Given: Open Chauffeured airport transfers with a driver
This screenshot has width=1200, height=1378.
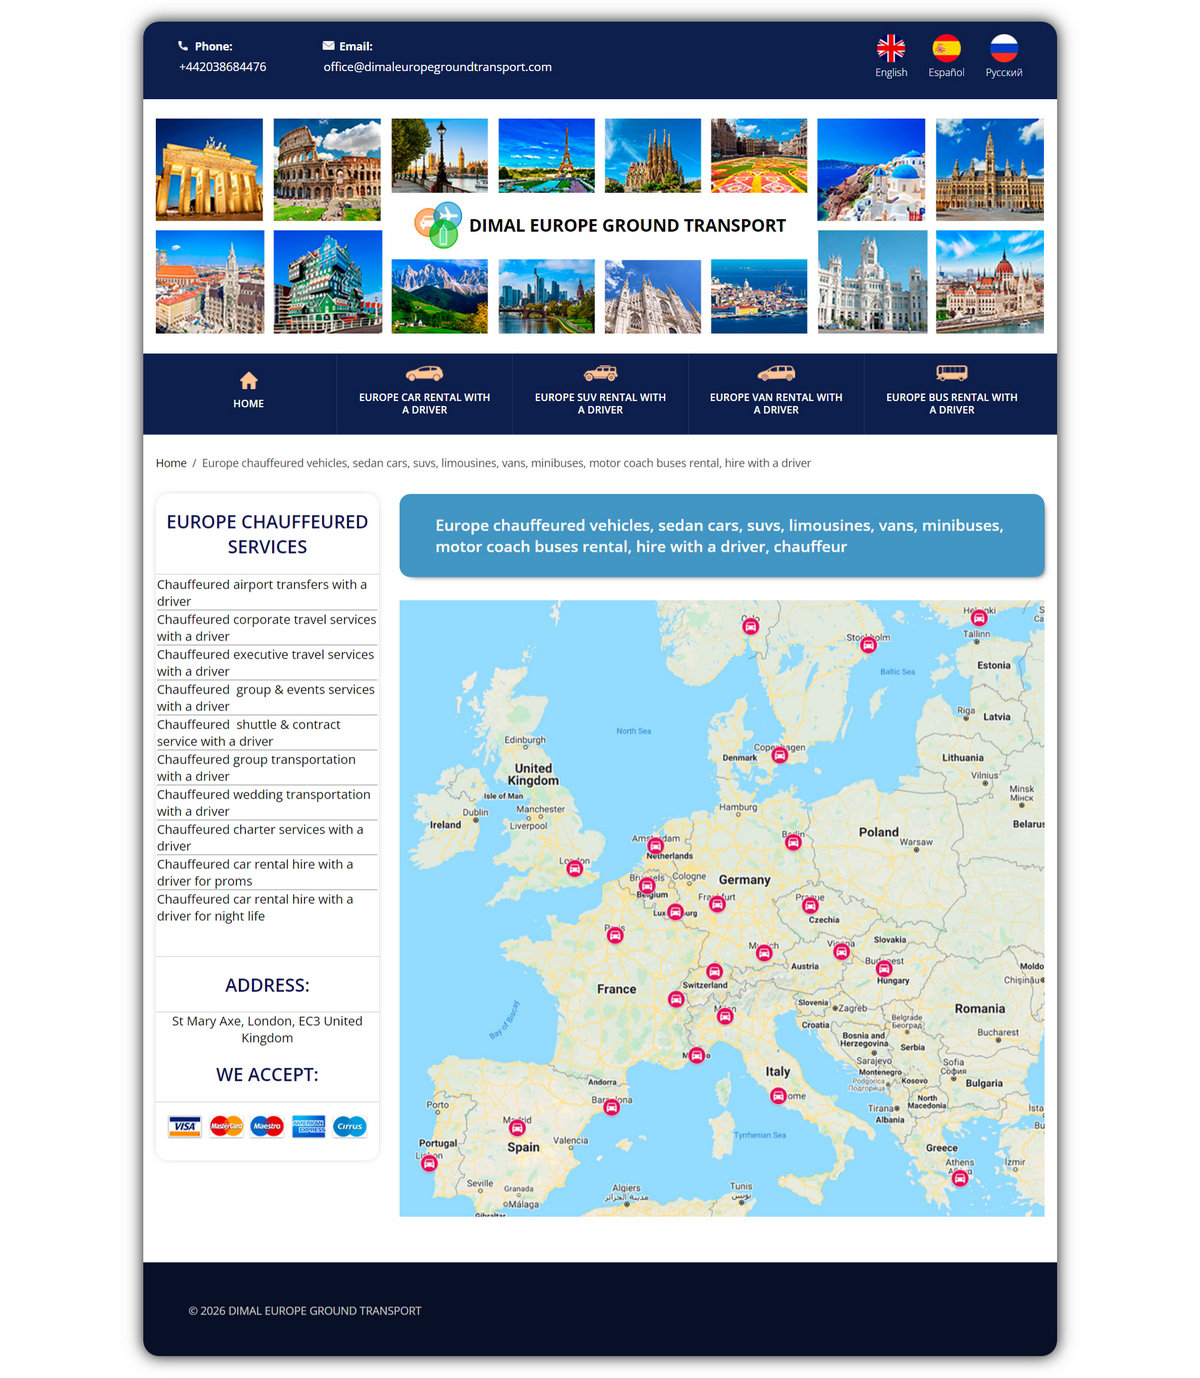Looking at the screenshot, I should [x=267, y=593].
